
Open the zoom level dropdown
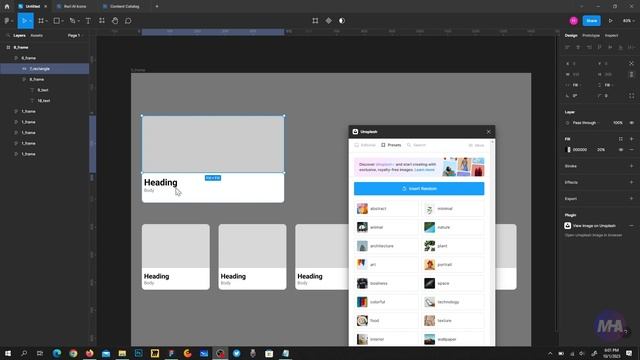pos(629,21)
